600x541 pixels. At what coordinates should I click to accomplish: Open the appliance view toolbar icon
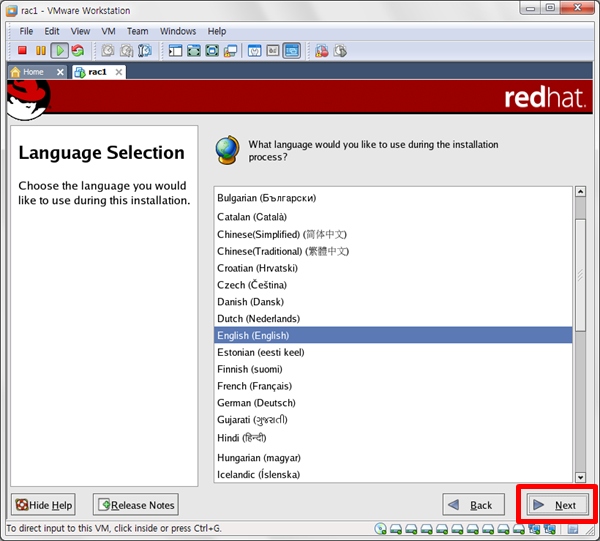pyautogui.click(x=273, y=51)
